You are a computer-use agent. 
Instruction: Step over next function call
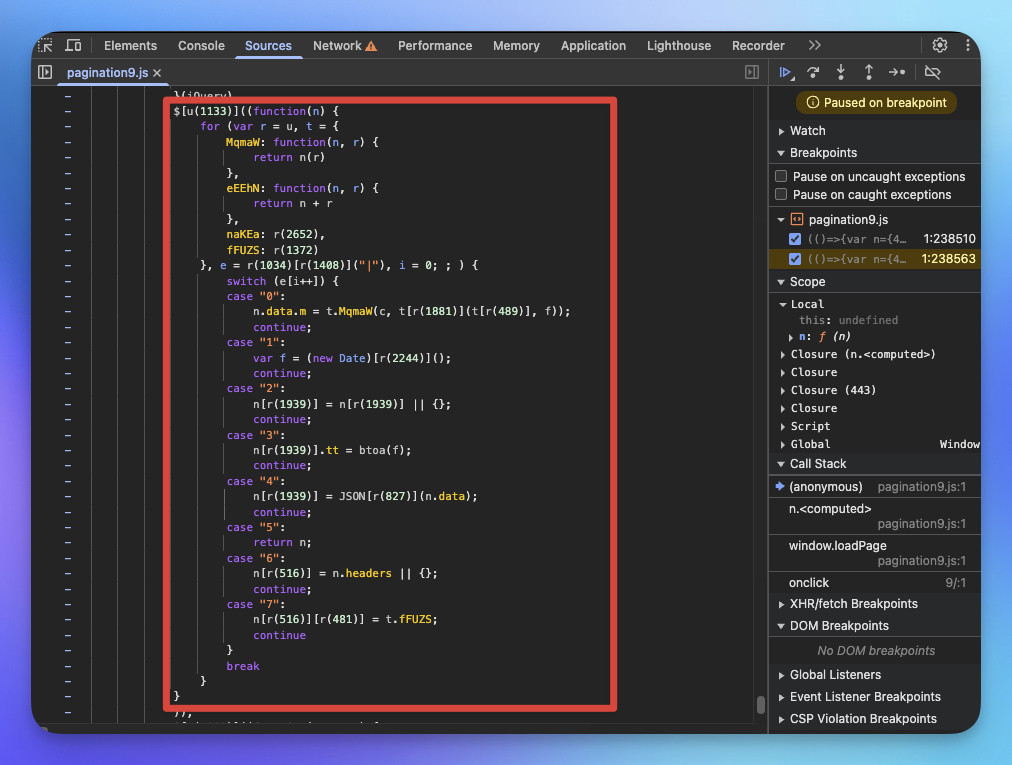(813, 72)
